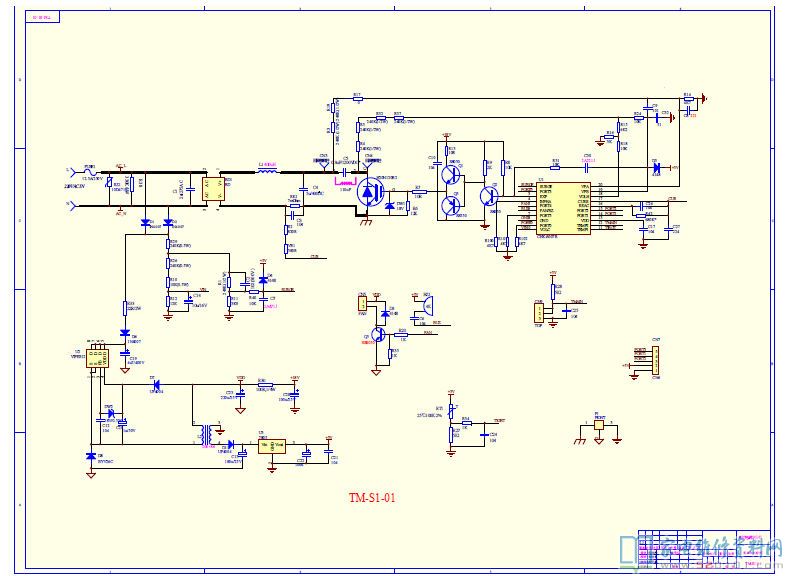Click the +18V supply label above Q1
Viewport: 792px width, 576px height.
click(447, 135)
